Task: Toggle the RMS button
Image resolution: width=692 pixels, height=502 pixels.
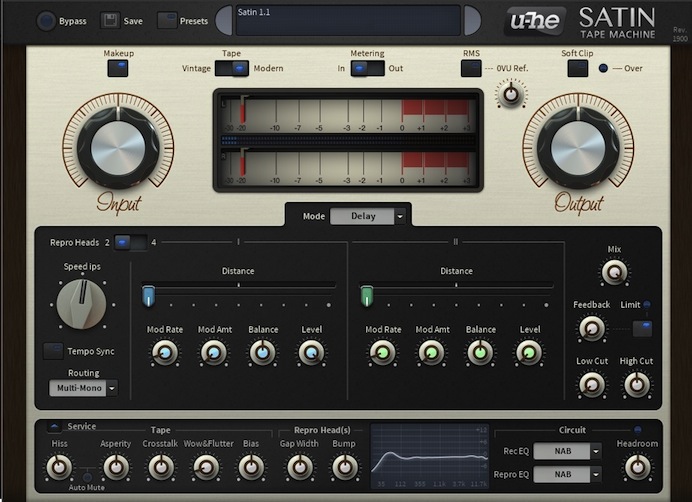Action: point(471,68)
